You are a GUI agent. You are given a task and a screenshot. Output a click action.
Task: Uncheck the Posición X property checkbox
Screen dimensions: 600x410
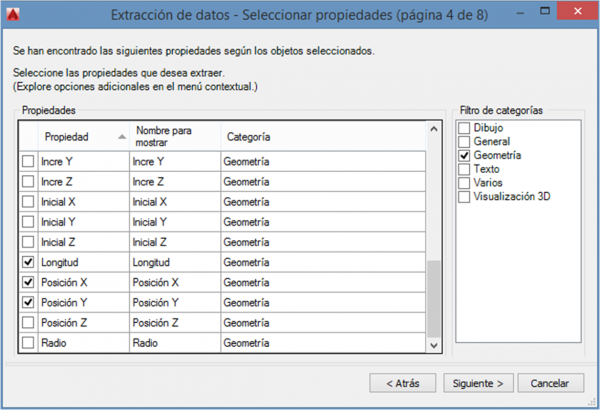[x=28, y=282]
